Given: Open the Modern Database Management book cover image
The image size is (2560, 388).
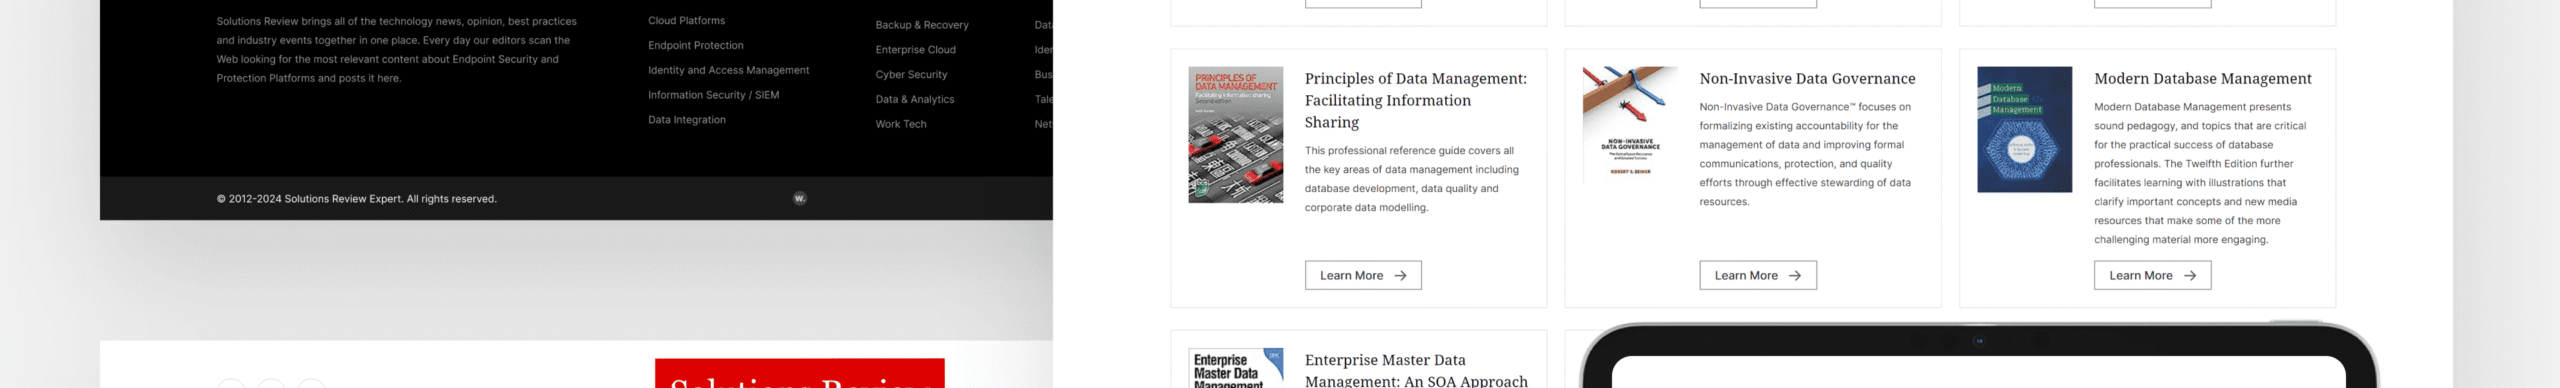Looking at the screenshot, I should tap(2025, 130).
